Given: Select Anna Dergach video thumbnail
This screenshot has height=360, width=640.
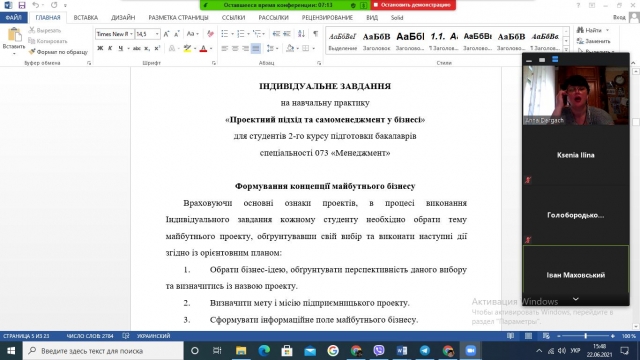Looking at the screenshot, I should coord(576,95).
